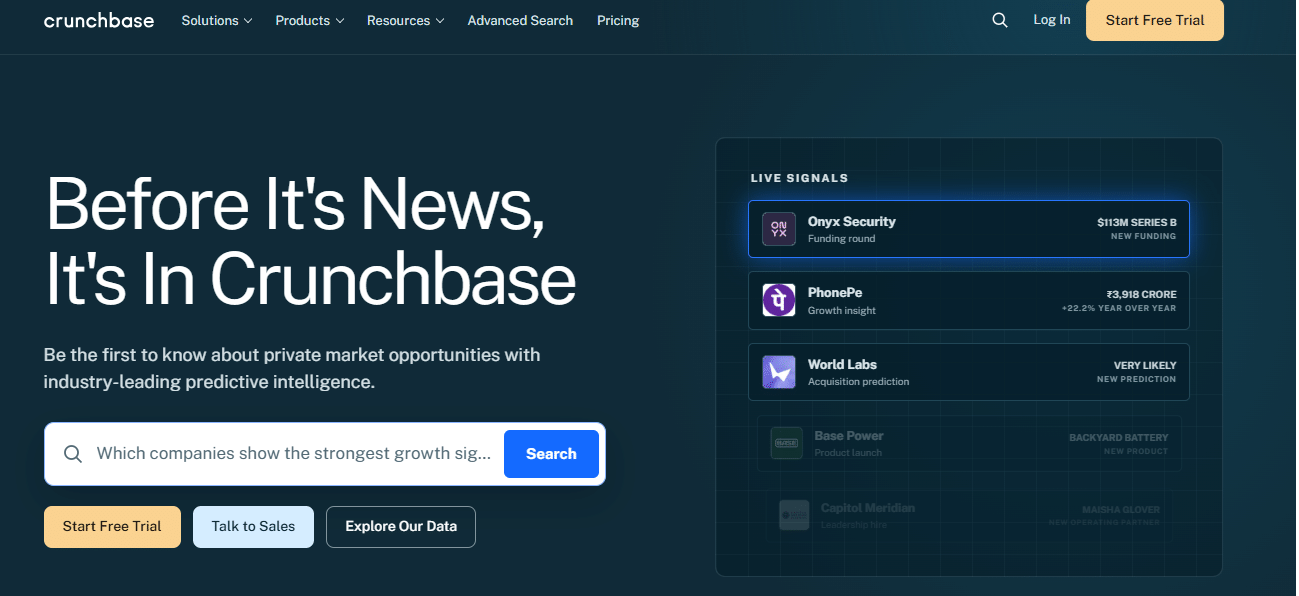
Task: Click the Base Power logo icon
Action: pyautogui.click(x=787, y=443)
